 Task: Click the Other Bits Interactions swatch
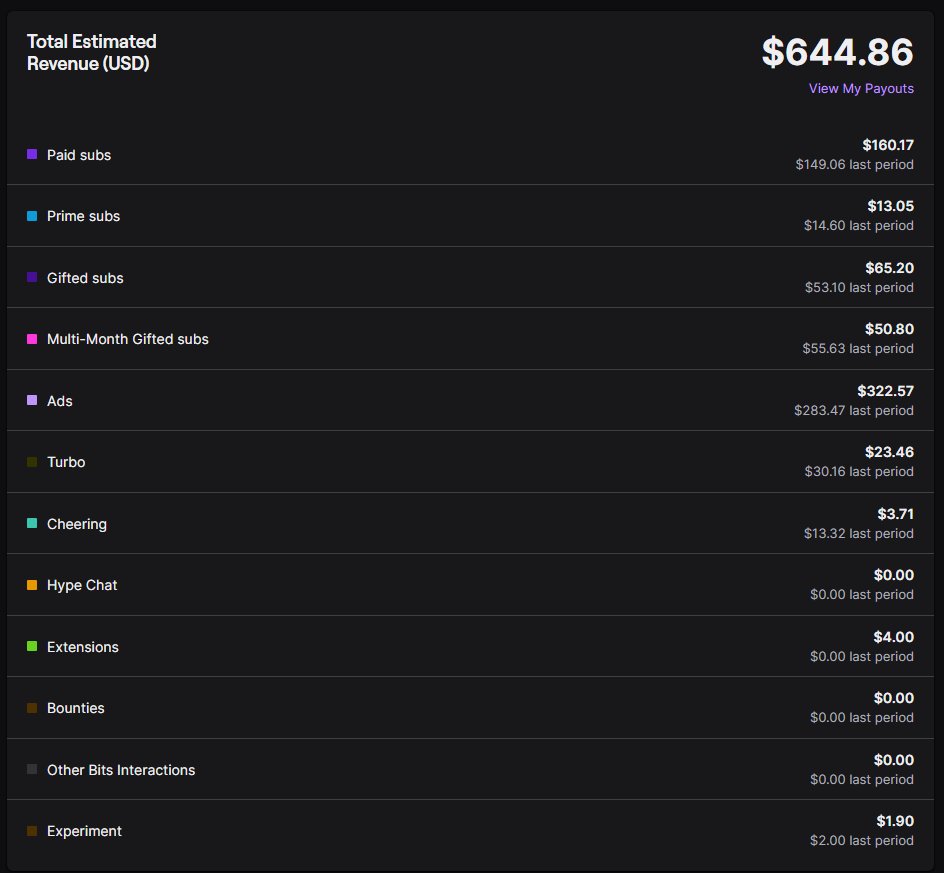(32, 769)
